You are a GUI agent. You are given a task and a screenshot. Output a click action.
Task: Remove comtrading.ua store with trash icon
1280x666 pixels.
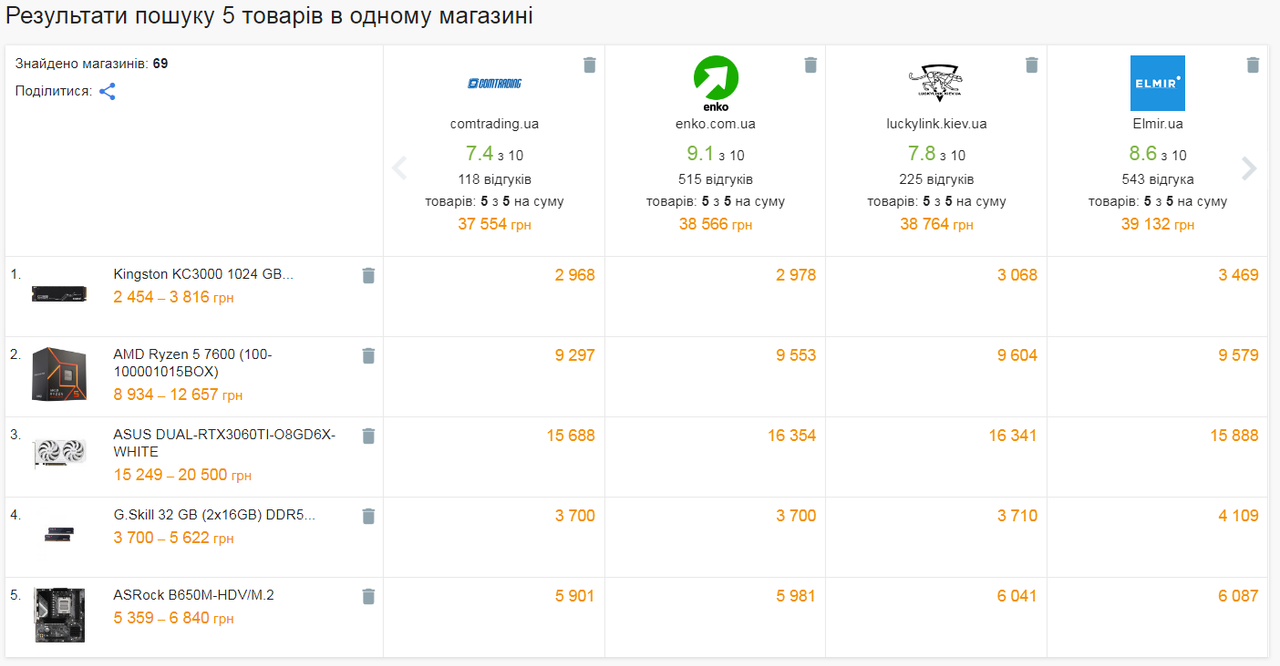pos(589,65)
